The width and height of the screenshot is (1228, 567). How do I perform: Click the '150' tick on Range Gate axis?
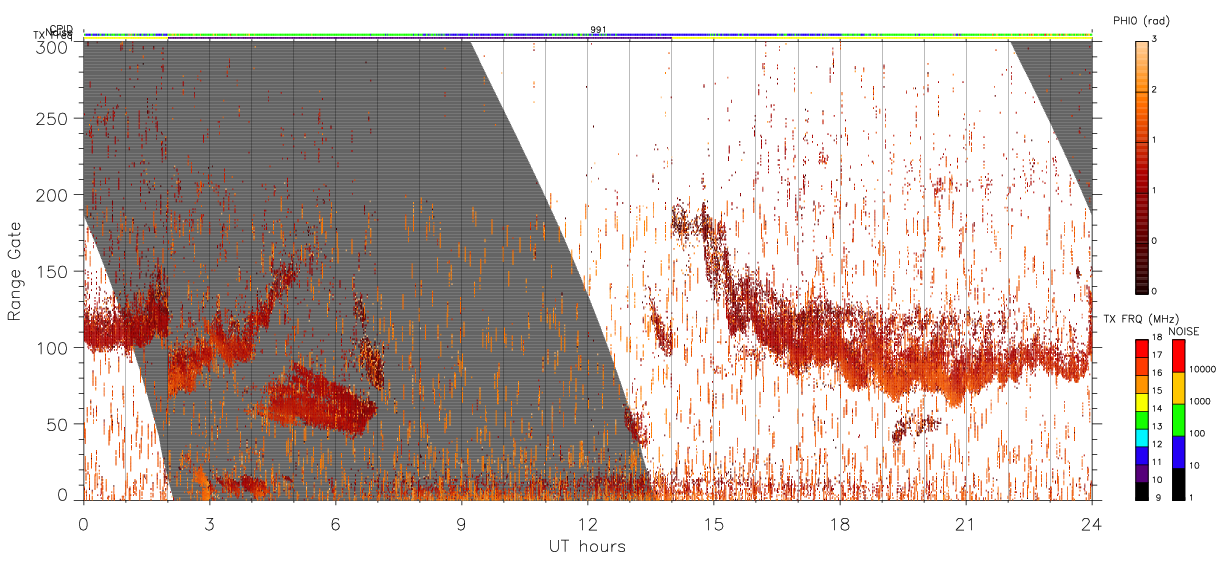tap(54, 271)
